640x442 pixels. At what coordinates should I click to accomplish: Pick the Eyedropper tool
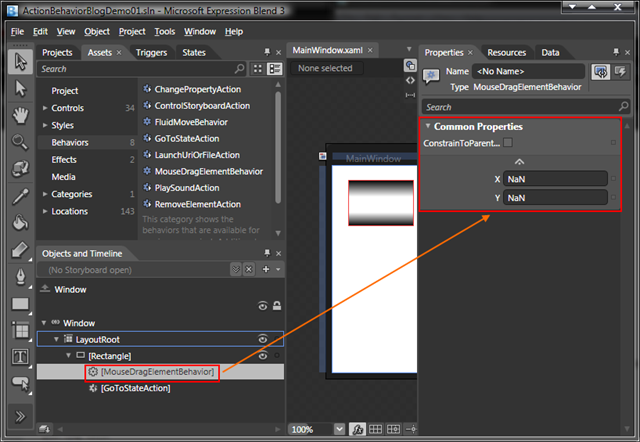(x=20, y=196)
